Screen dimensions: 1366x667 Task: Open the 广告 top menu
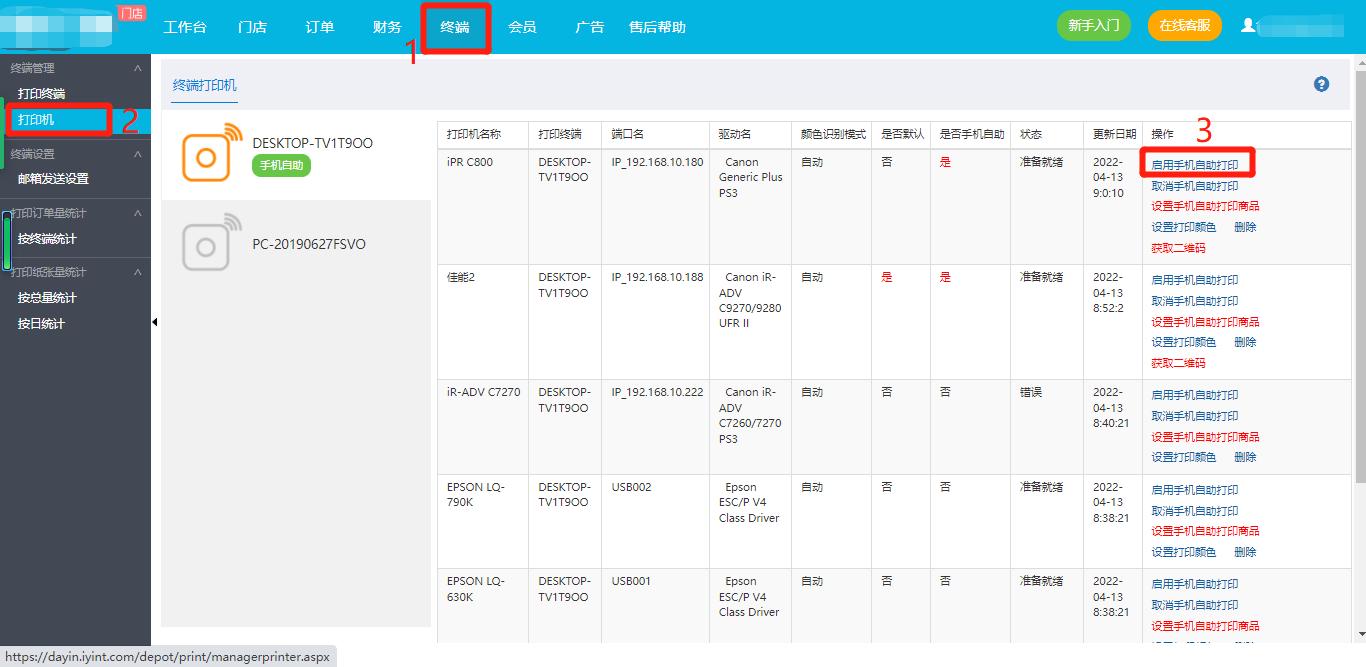590,27
